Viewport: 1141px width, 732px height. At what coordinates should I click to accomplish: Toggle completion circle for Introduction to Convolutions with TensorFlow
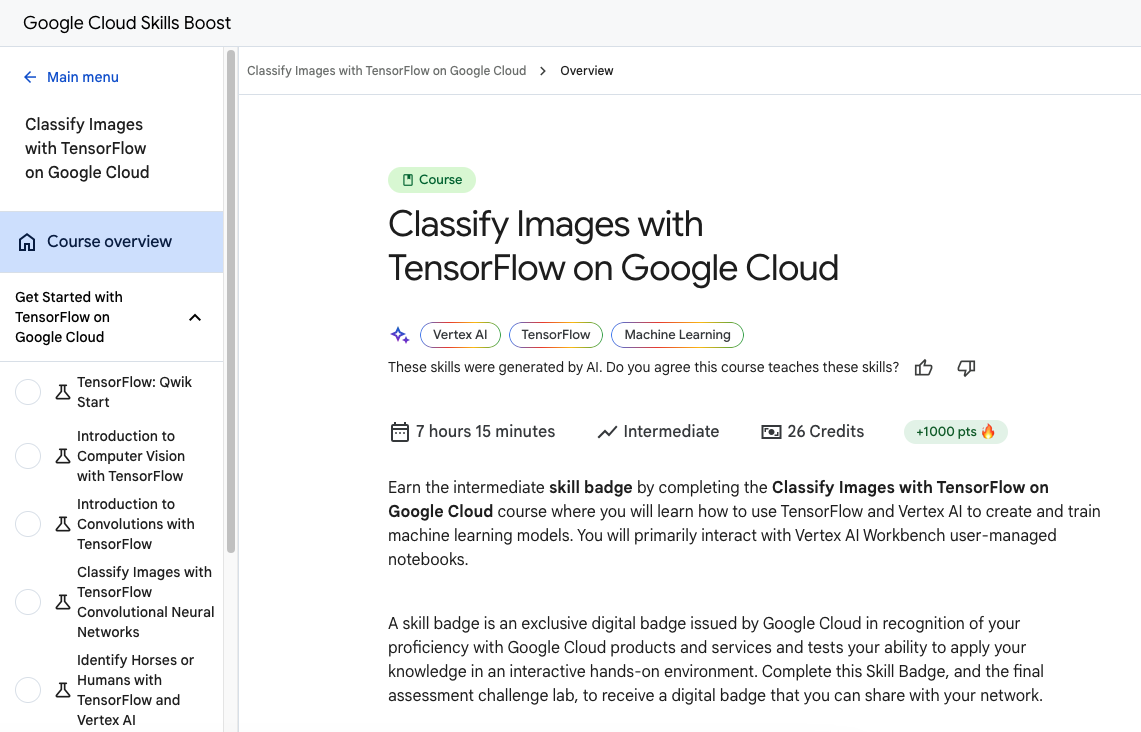(28, 524)
